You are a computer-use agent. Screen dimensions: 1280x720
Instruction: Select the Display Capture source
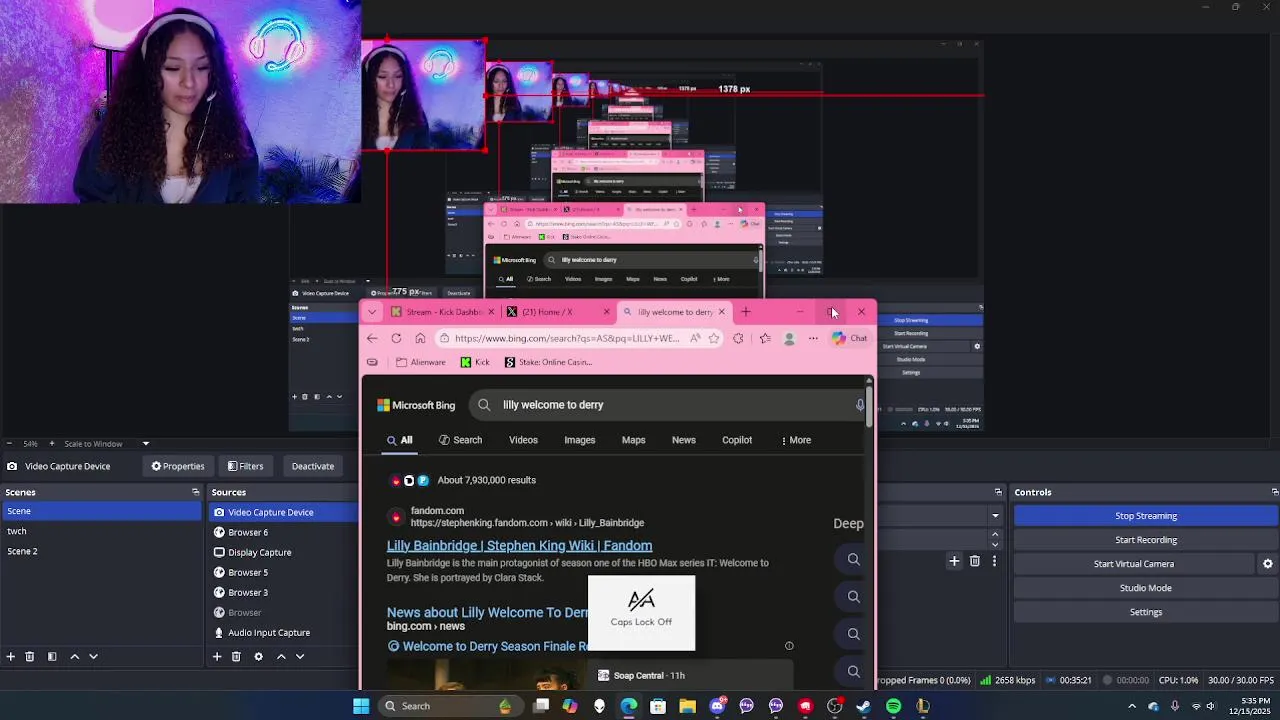coord(284,552)
